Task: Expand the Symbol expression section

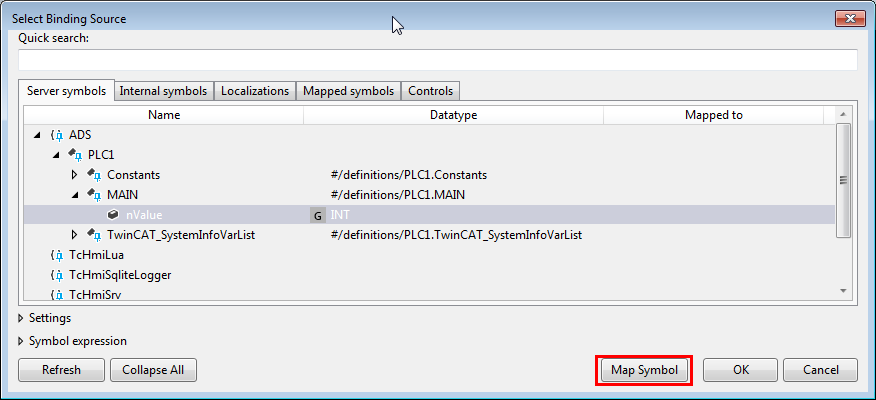Action: tap(21, 341)
